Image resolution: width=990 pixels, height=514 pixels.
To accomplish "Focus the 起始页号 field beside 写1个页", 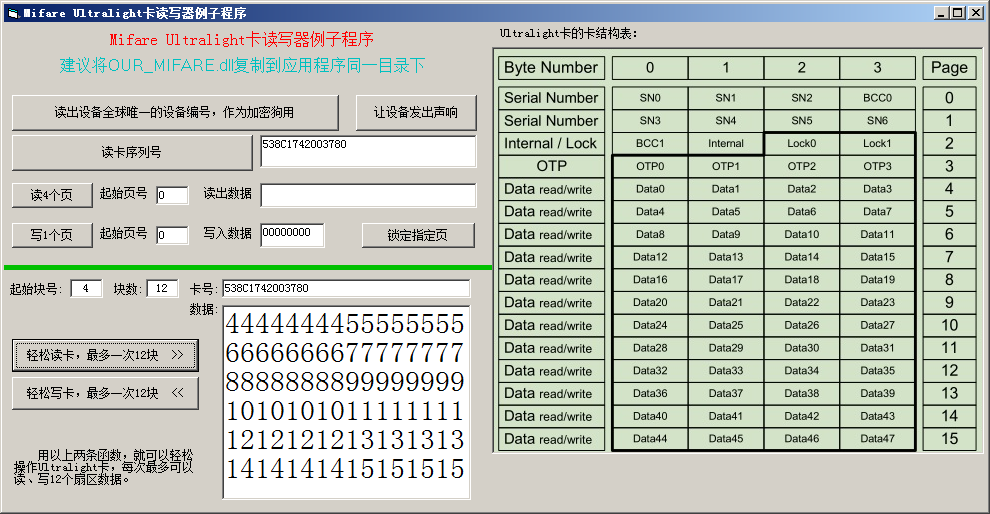I will (172, 236).
